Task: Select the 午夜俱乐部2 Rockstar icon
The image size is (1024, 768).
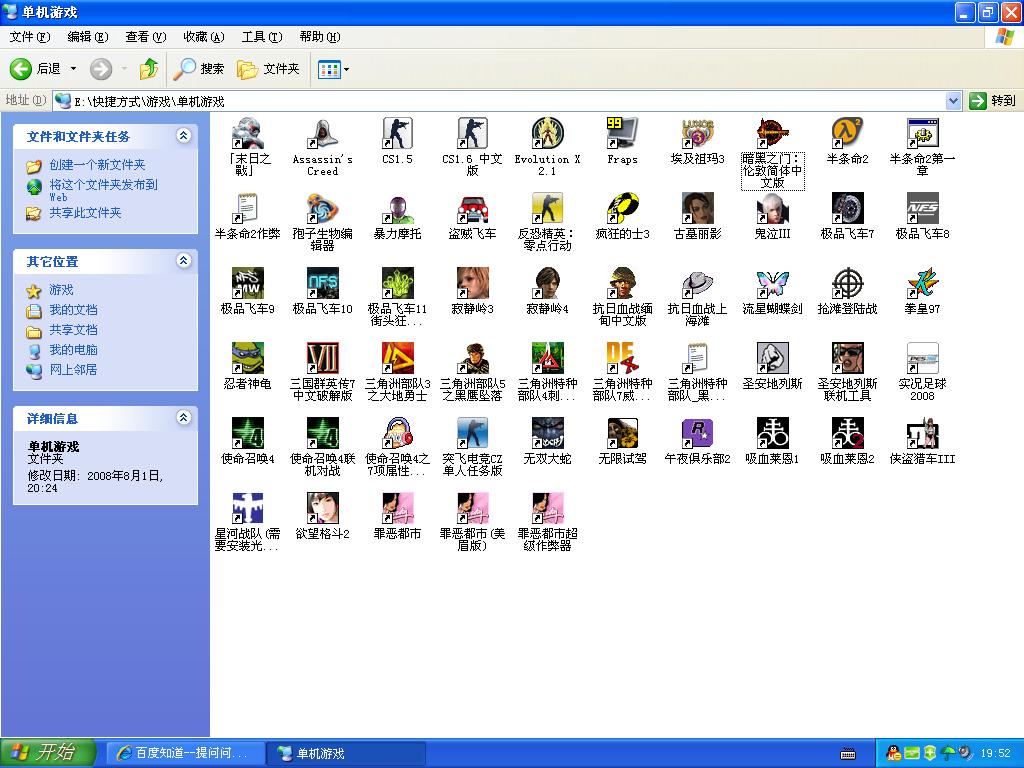Action: pos(697,434)
